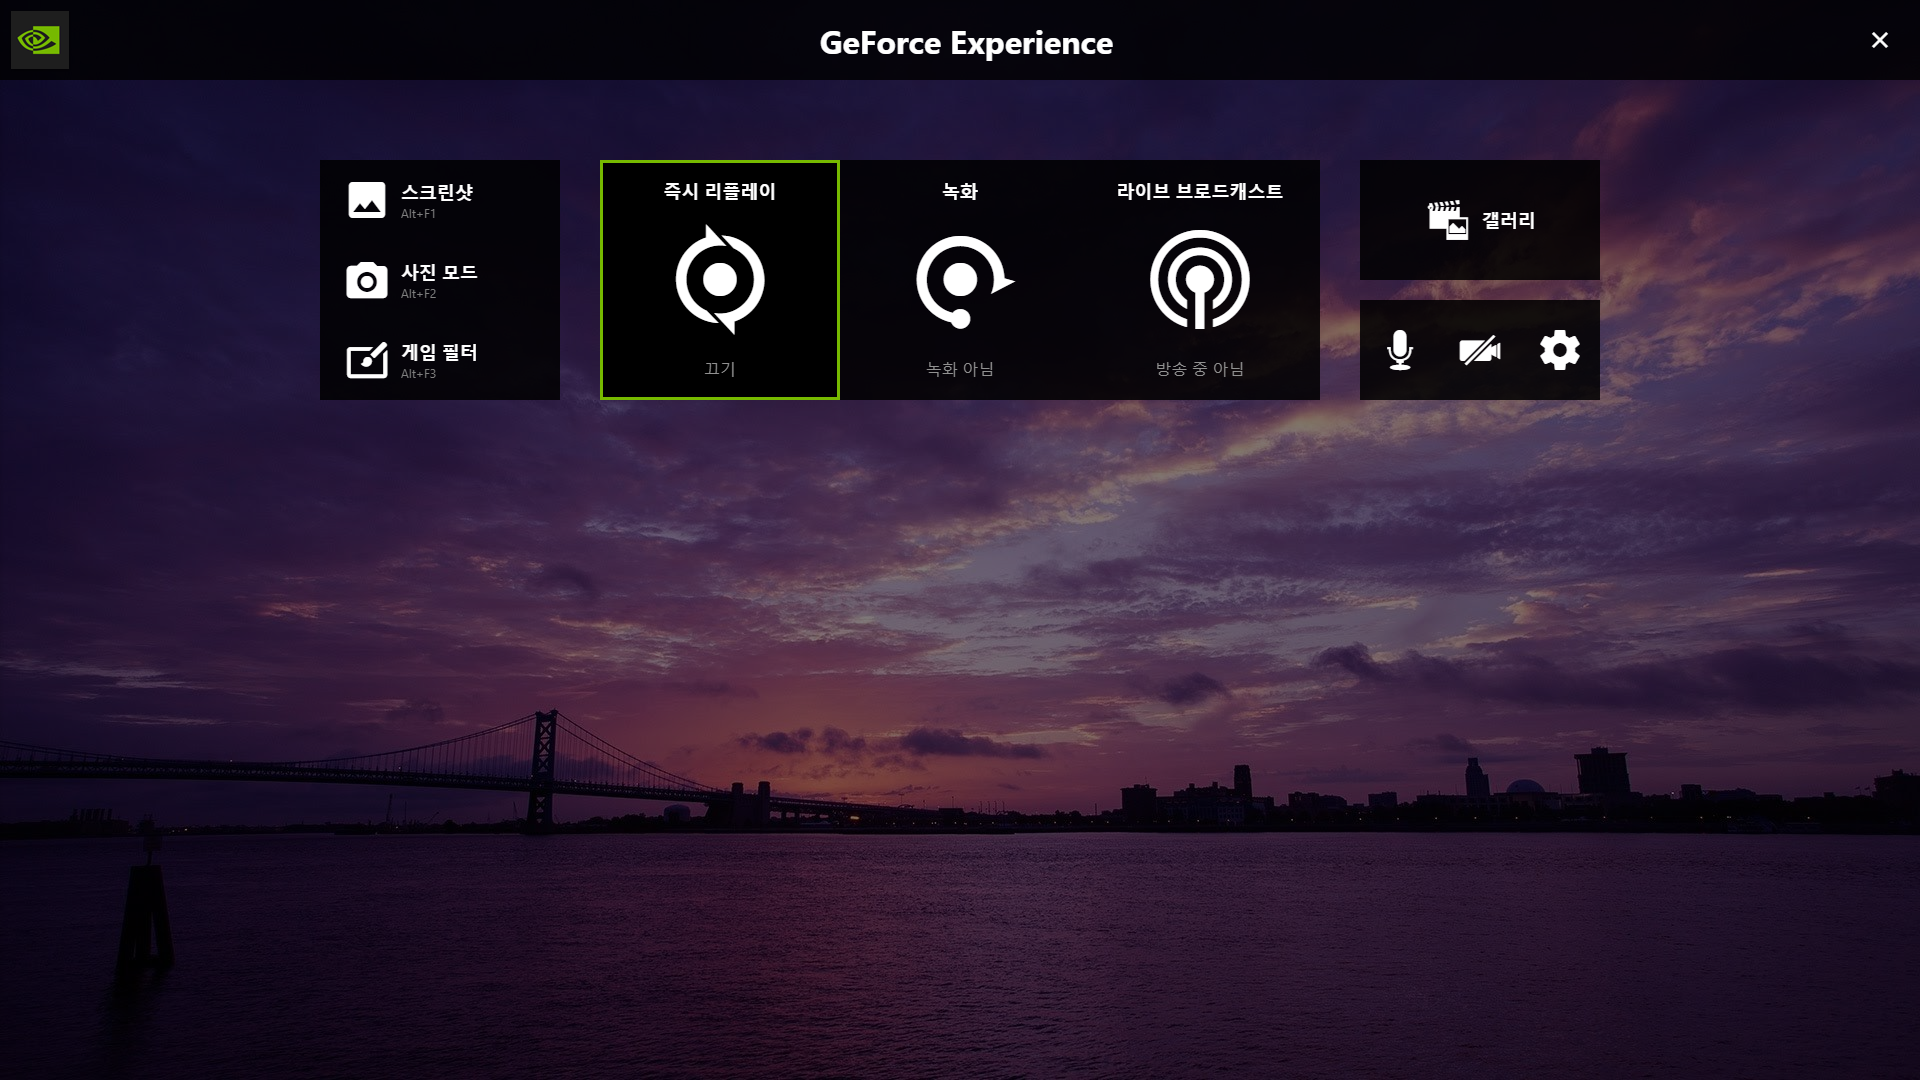The height and width of the screenshot is (1080, 1920).
Task: Click the 녹화 heading
Action: 960,191
